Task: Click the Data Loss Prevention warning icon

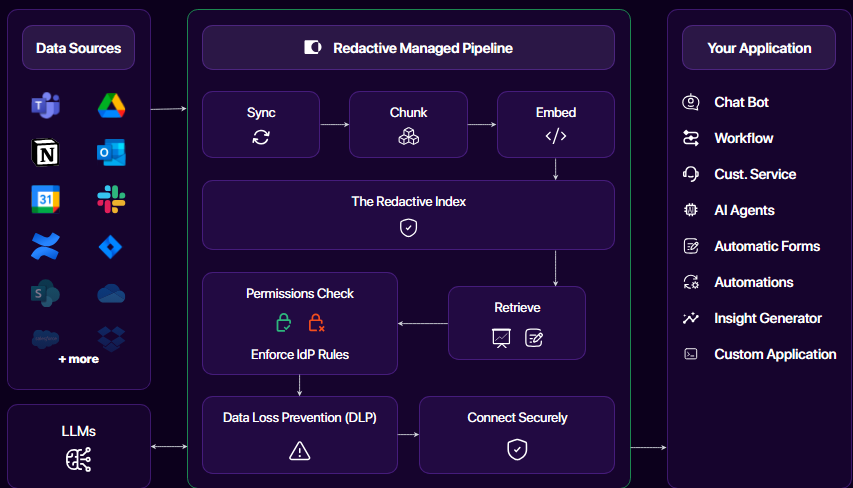Action: tap(299, 450)
